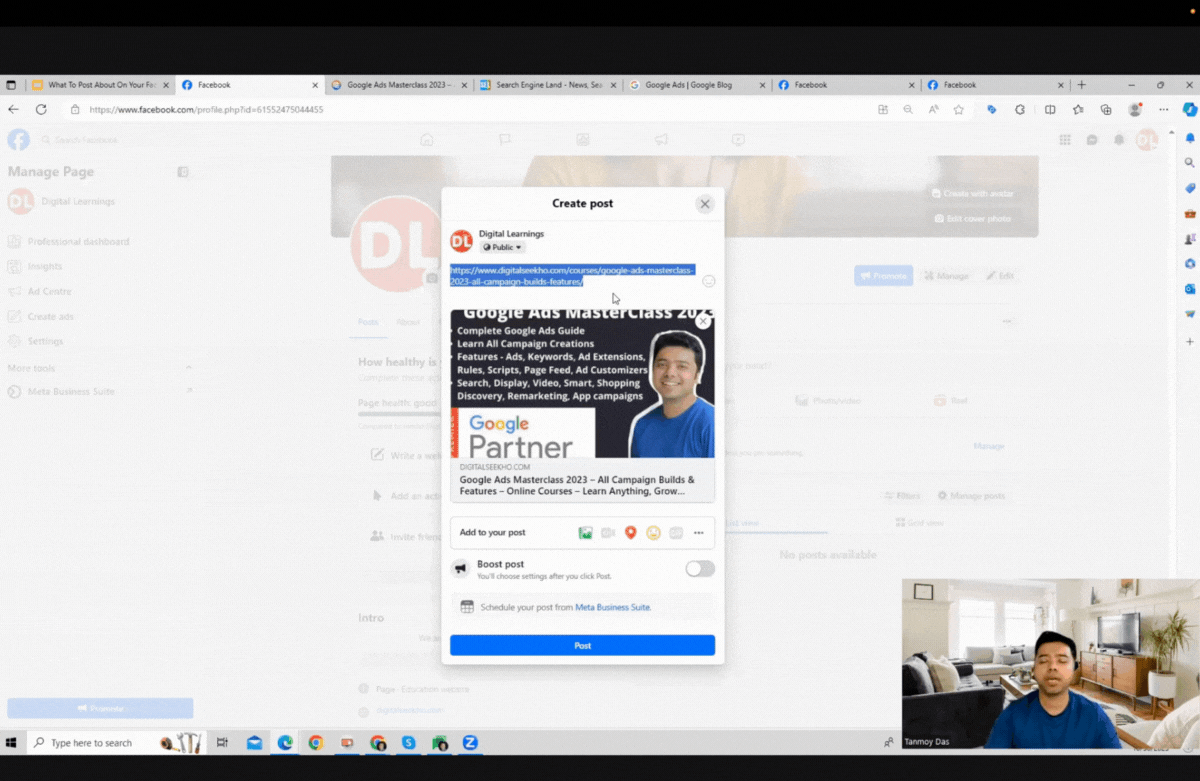Add feeling/activity smiley to post
Viewport: 1200px width, 781px height.
653,533
